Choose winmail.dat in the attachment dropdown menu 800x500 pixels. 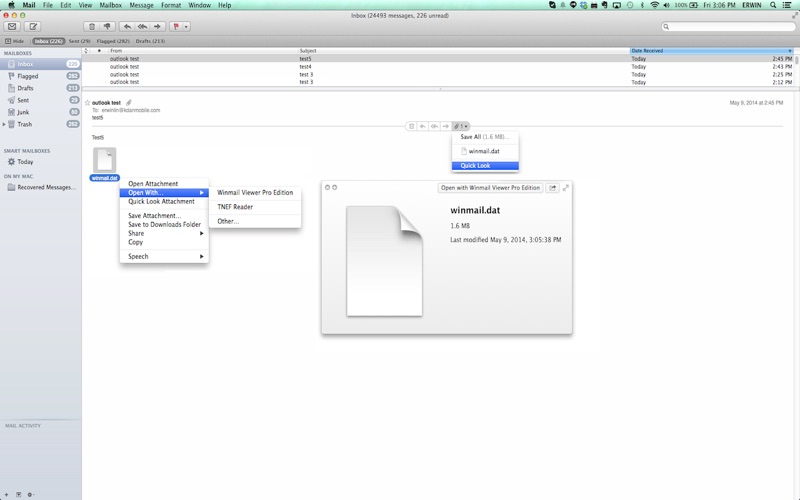(x=485, y=151)
